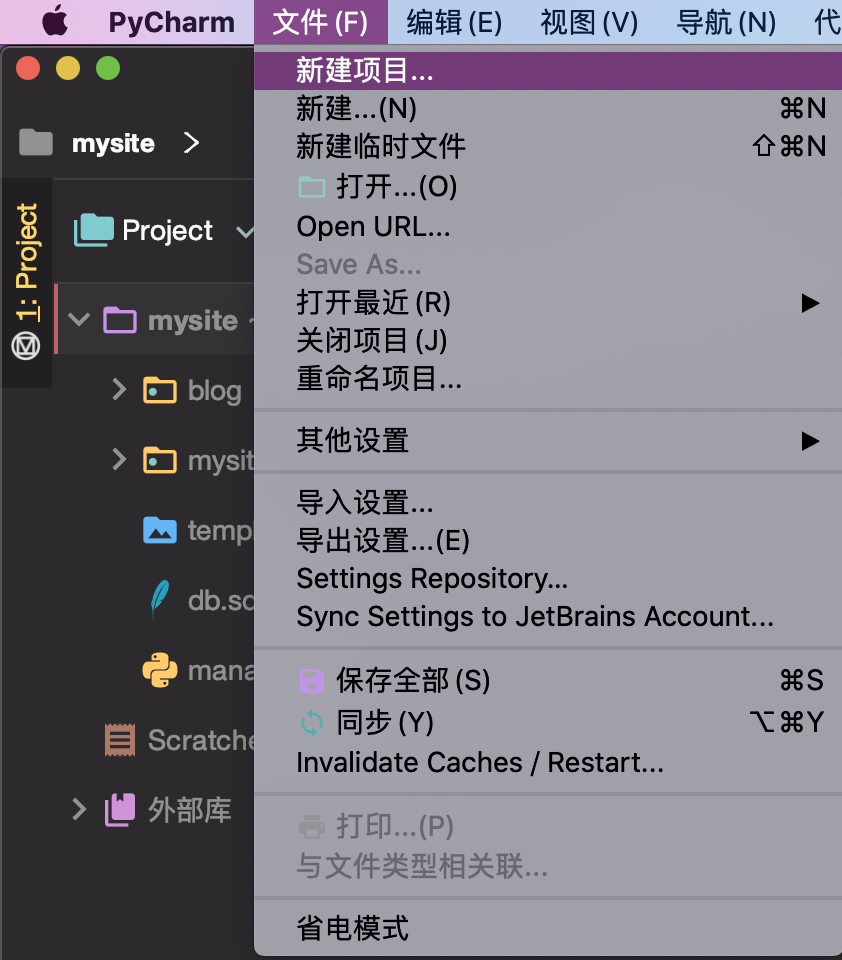Expand the blog folder
The width and height of the screenshot is (842, 960).
click(119, 389)
